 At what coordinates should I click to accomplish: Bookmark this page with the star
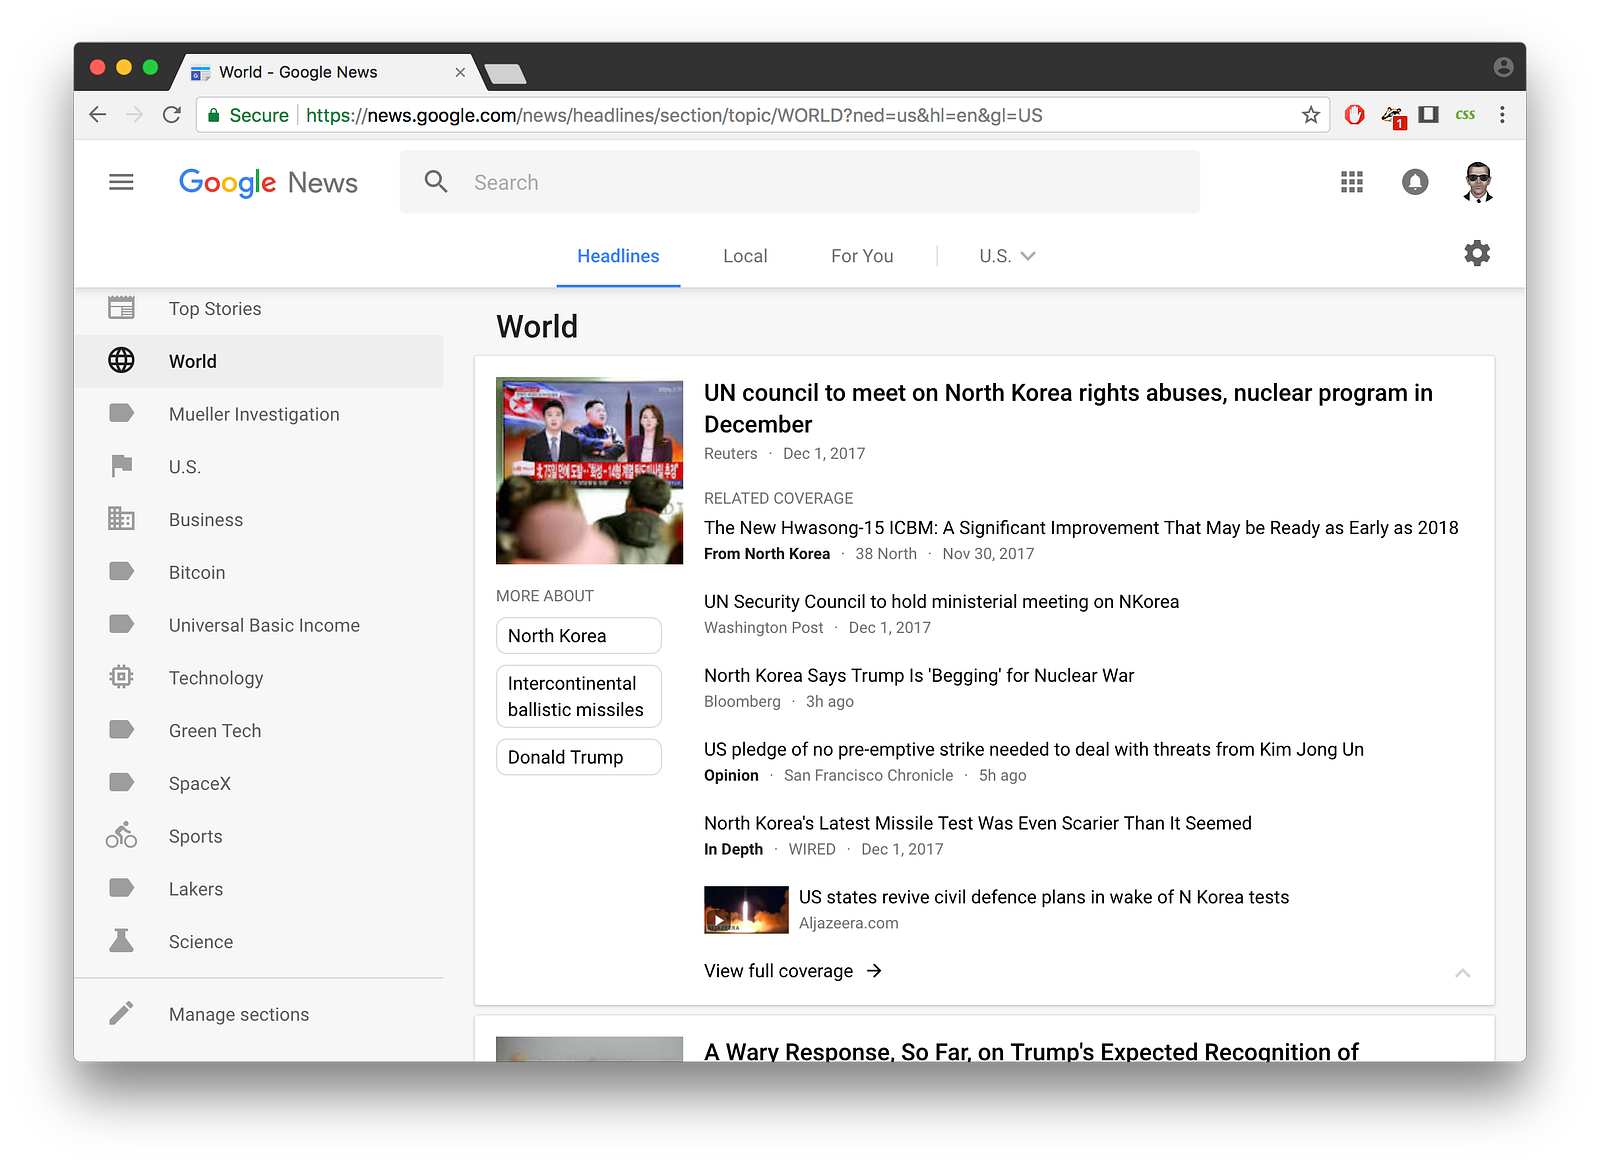click(x=1310, y=115)
